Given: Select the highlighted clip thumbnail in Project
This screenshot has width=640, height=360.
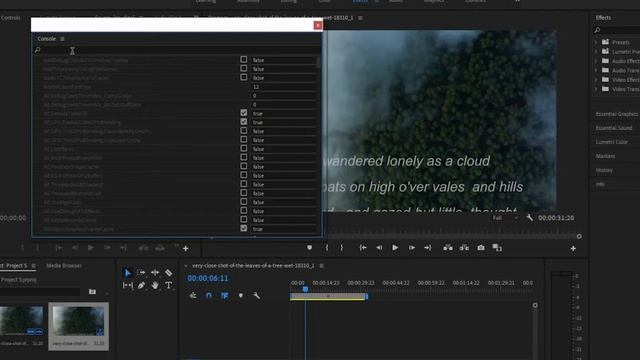Looking at the screenshot, I should 78,321.
